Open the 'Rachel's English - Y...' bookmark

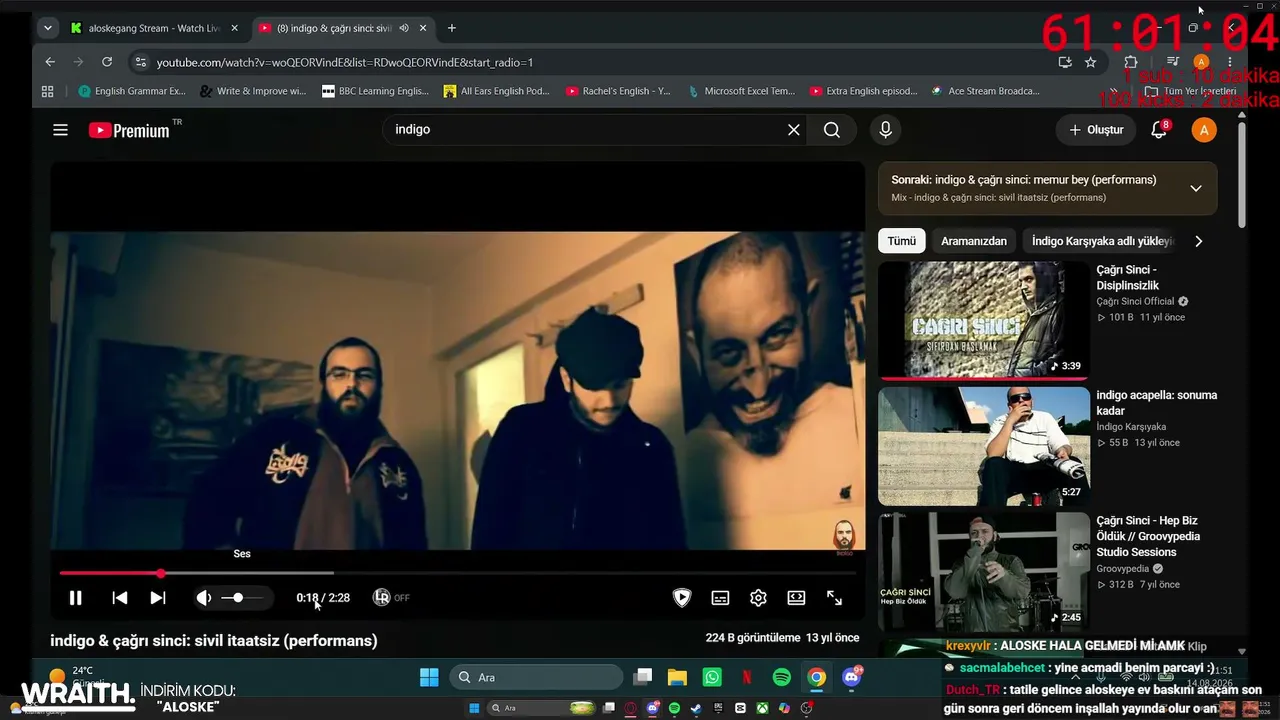(618, 91)
